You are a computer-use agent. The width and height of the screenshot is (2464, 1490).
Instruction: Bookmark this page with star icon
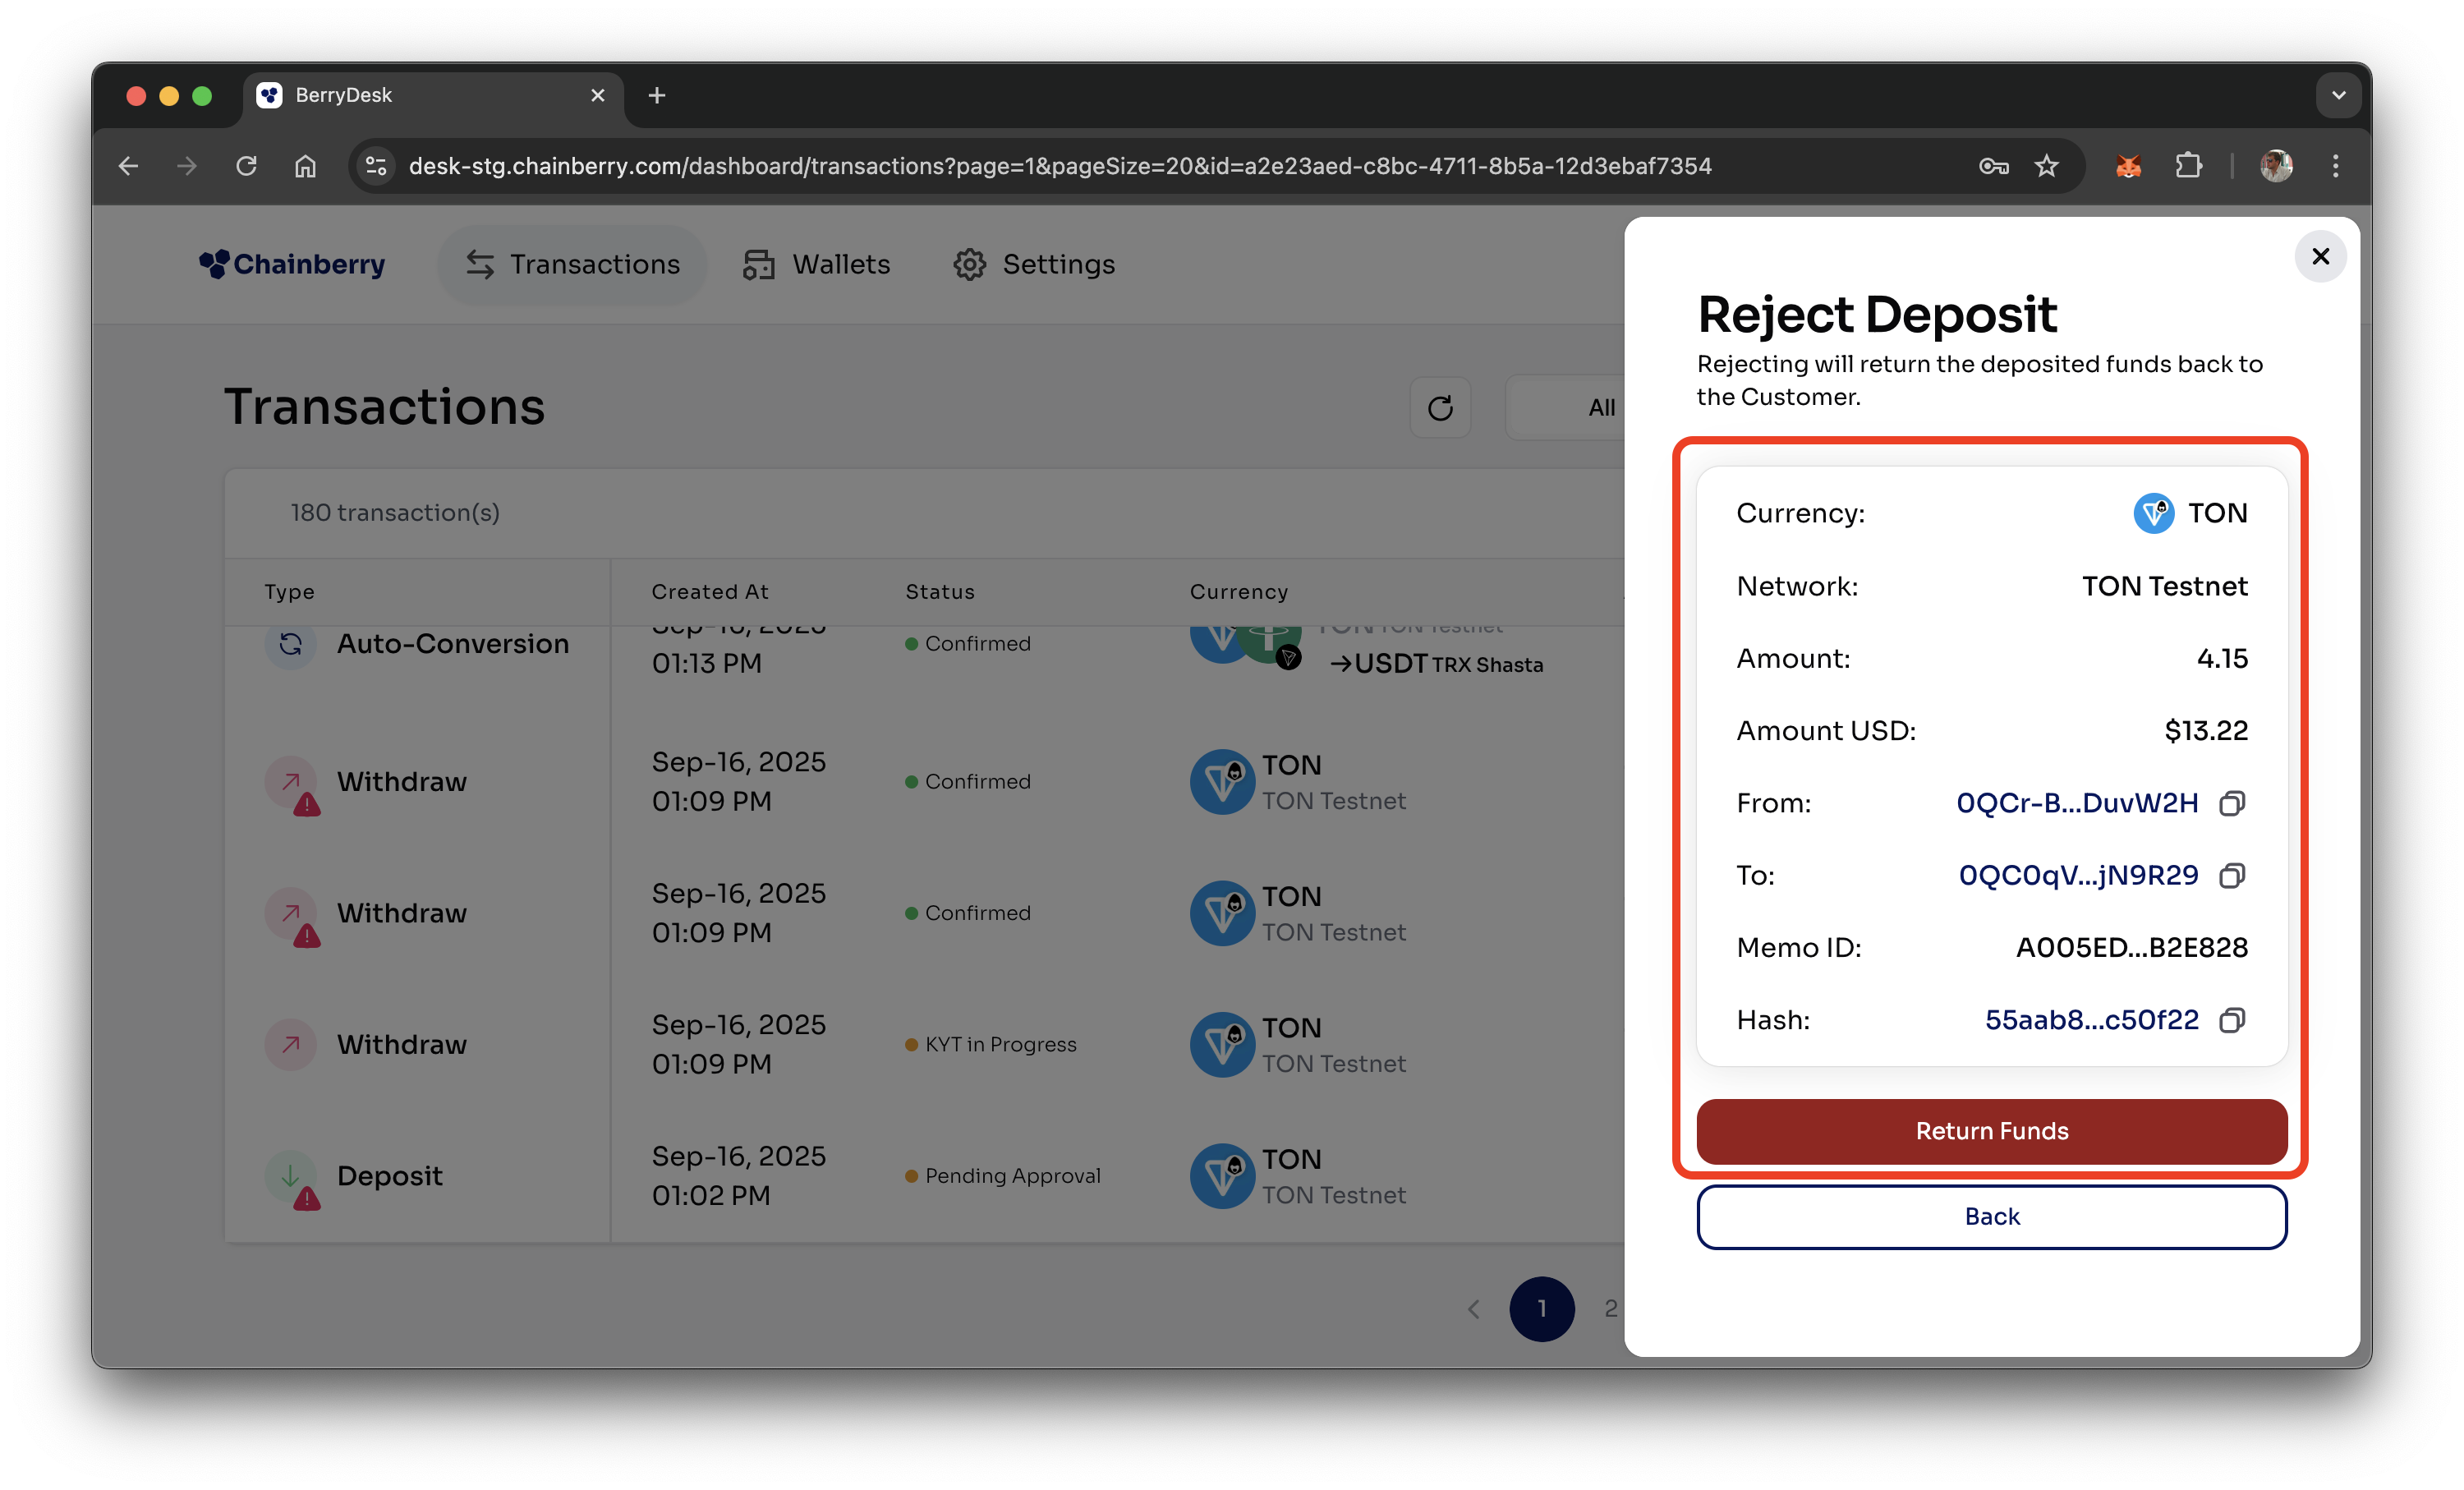(2047, 166)
